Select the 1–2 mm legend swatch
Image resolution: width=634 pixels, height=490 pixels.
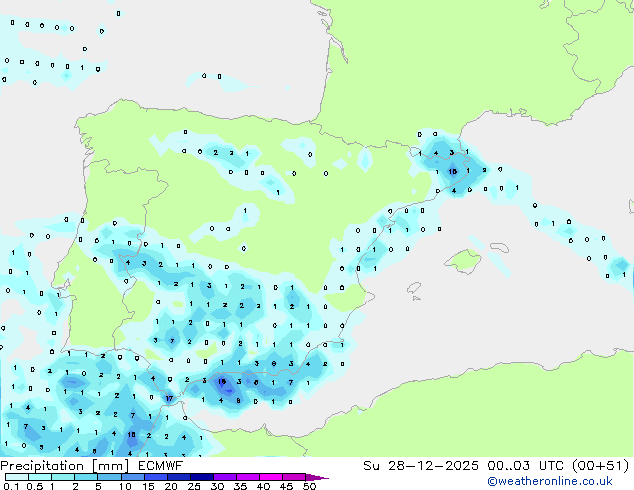(x=63, y=477)
